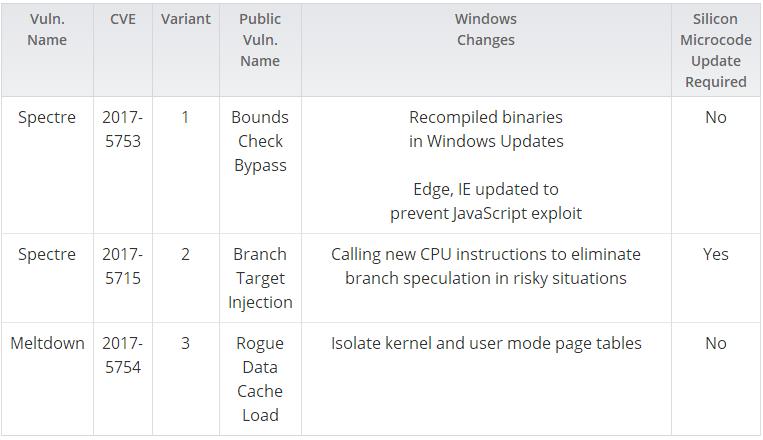
Task: Click the Meltdown vulnerability name cell
Action: pyautogui.click(x=47, y=343)
